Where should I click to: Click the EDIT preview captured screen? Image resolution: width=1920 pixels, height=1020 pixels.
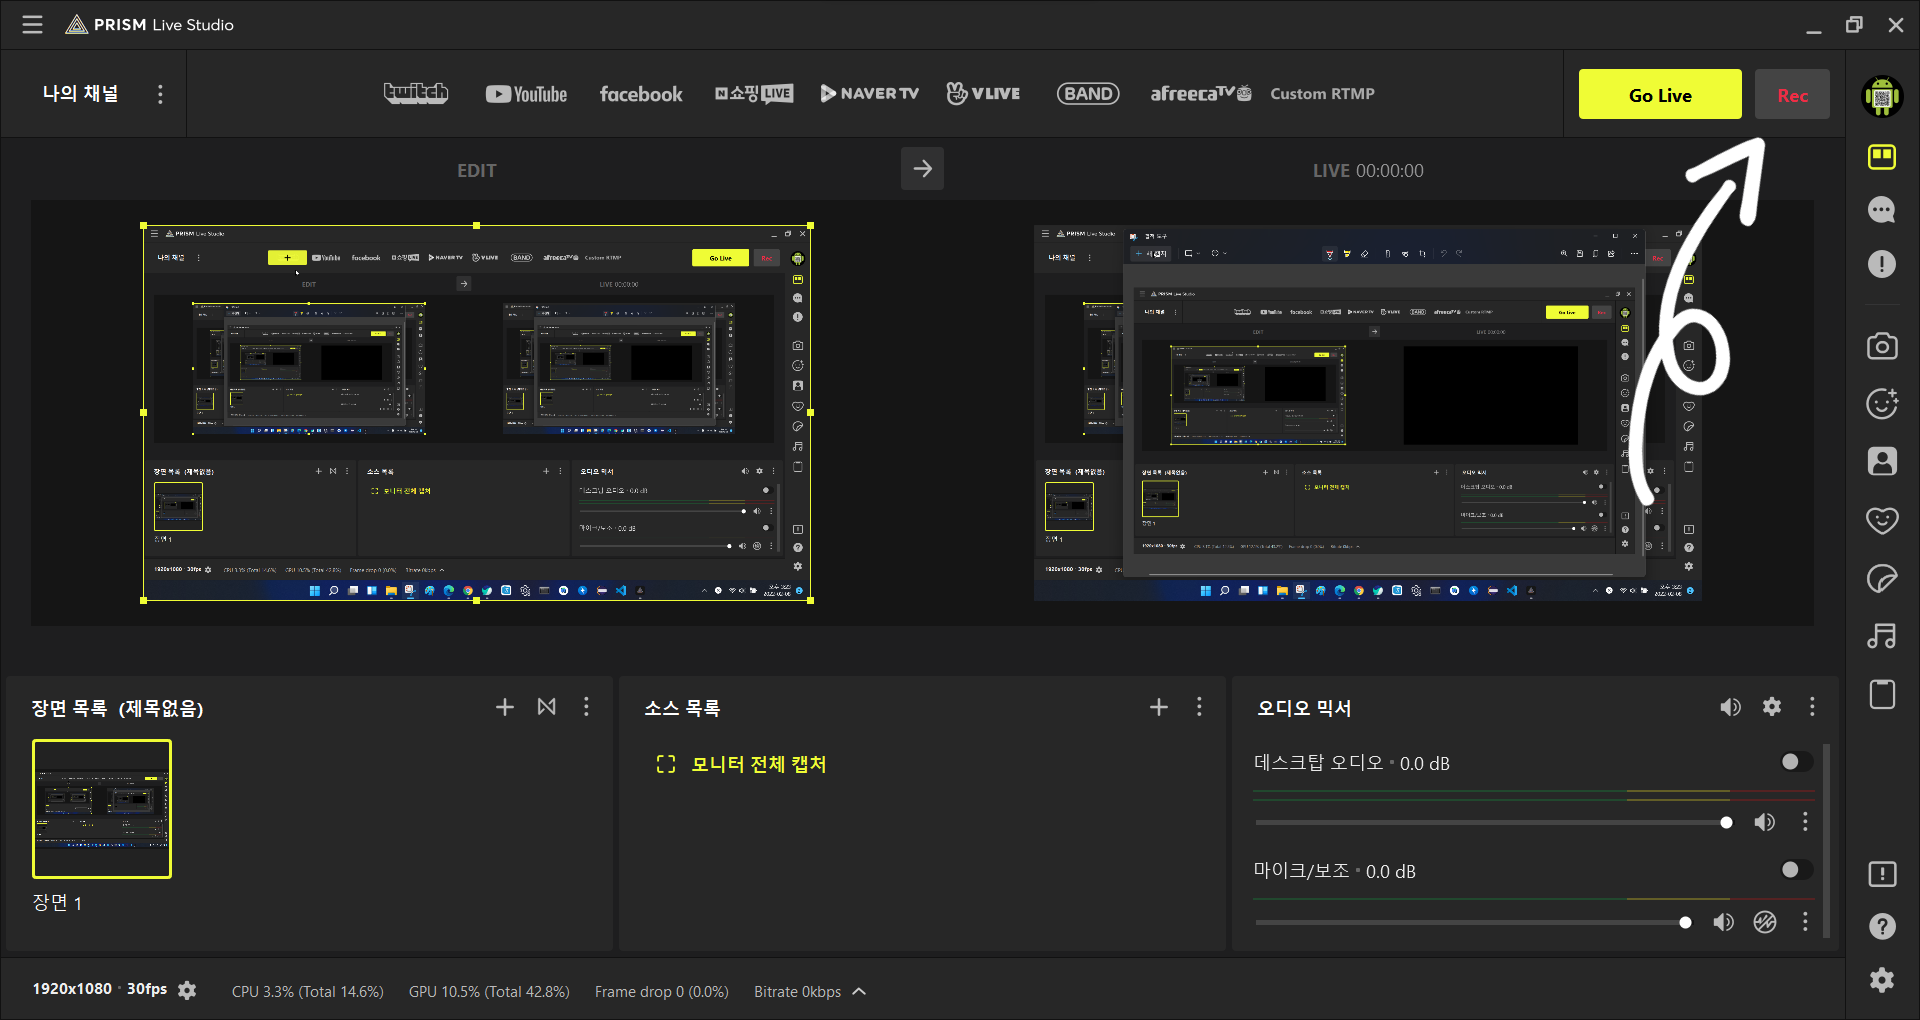[477, 412]
